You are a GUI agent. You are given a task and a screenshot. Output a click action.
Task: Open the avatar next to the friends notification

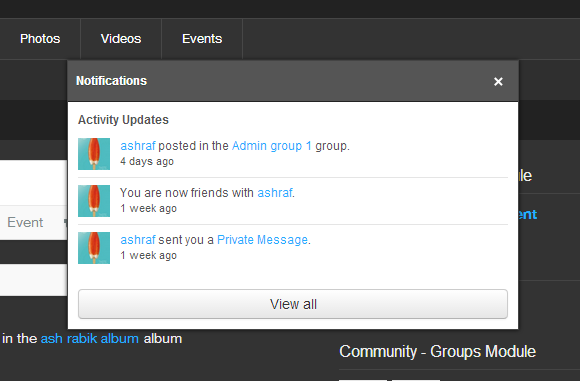click(x=94, y=201)
